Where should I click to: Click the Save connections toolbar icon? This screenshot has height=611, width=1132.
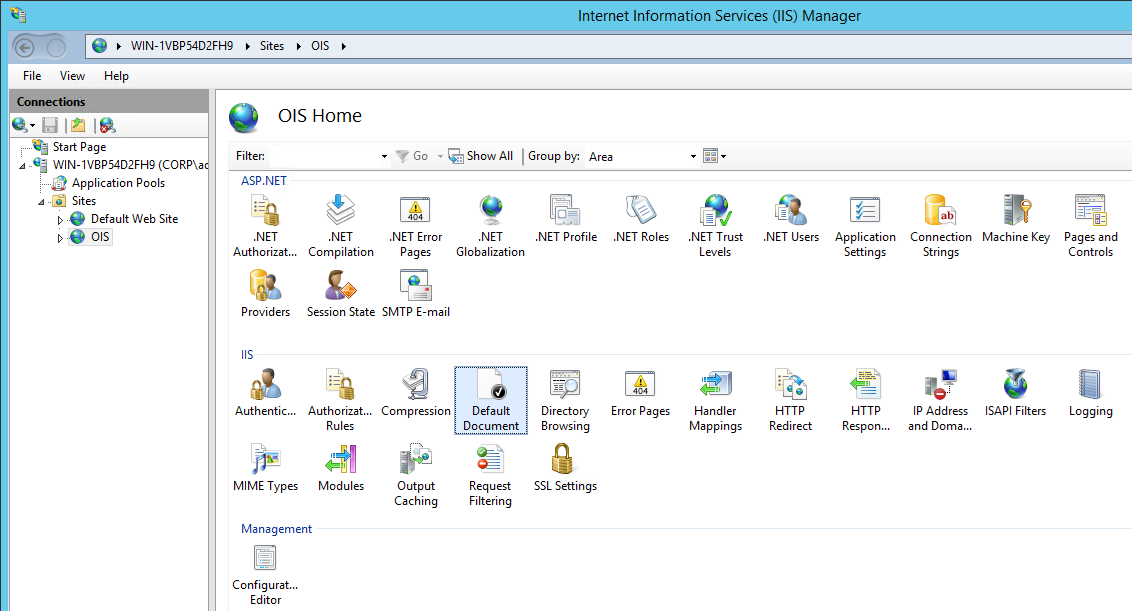point(50,126)
